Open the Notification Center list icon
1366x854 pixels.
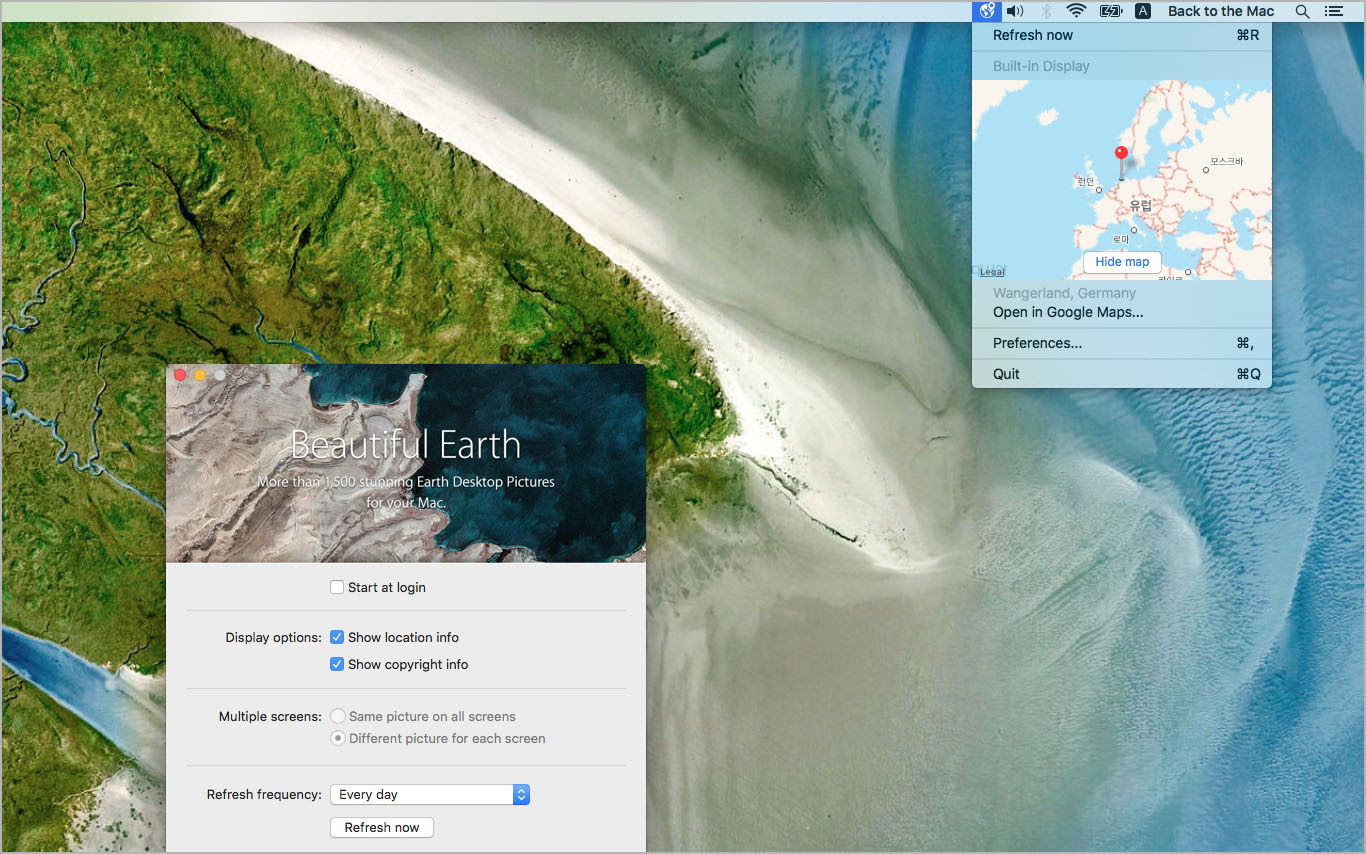tap(1333, 11)
